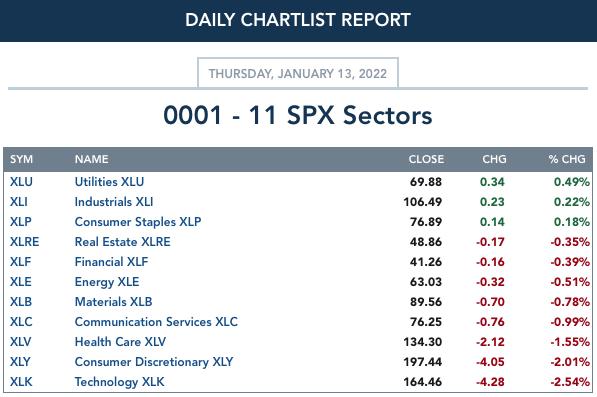597x397 pixels.
Task: Open Communication Services XLC link
Action: pyautogui.click(x=156, y=322)
